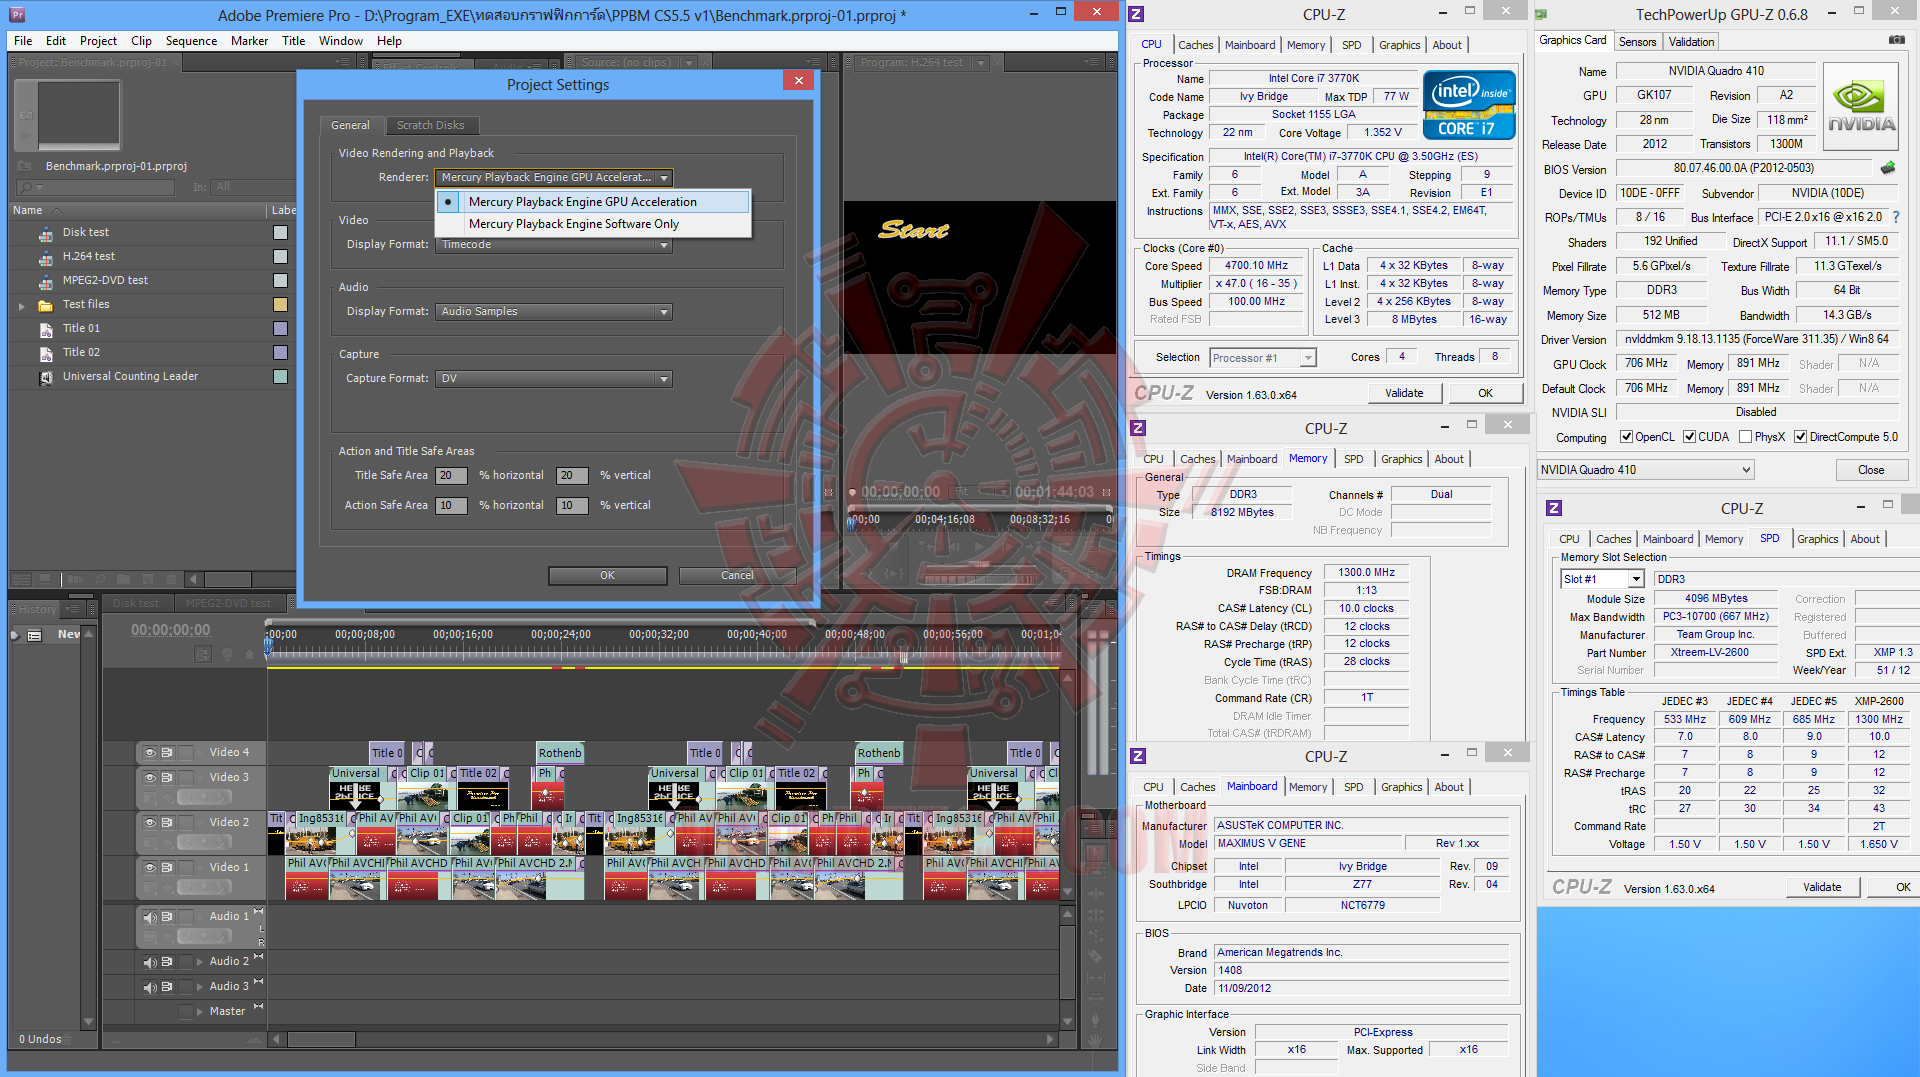Click Title Safe Area horizontal percent field
The height and width of the screenshot is (1077, 1920).
[451, 476]
